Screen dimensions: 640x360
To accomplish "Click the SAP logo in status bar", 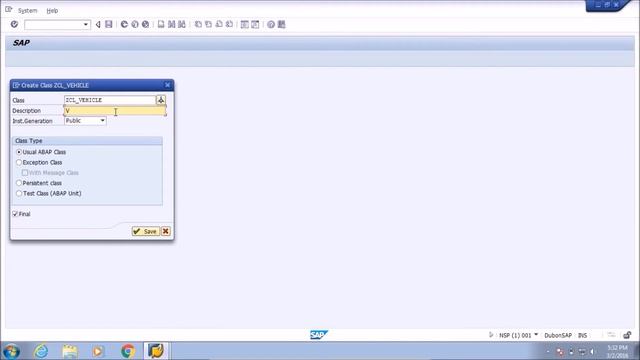I will [x=318, y=335].
